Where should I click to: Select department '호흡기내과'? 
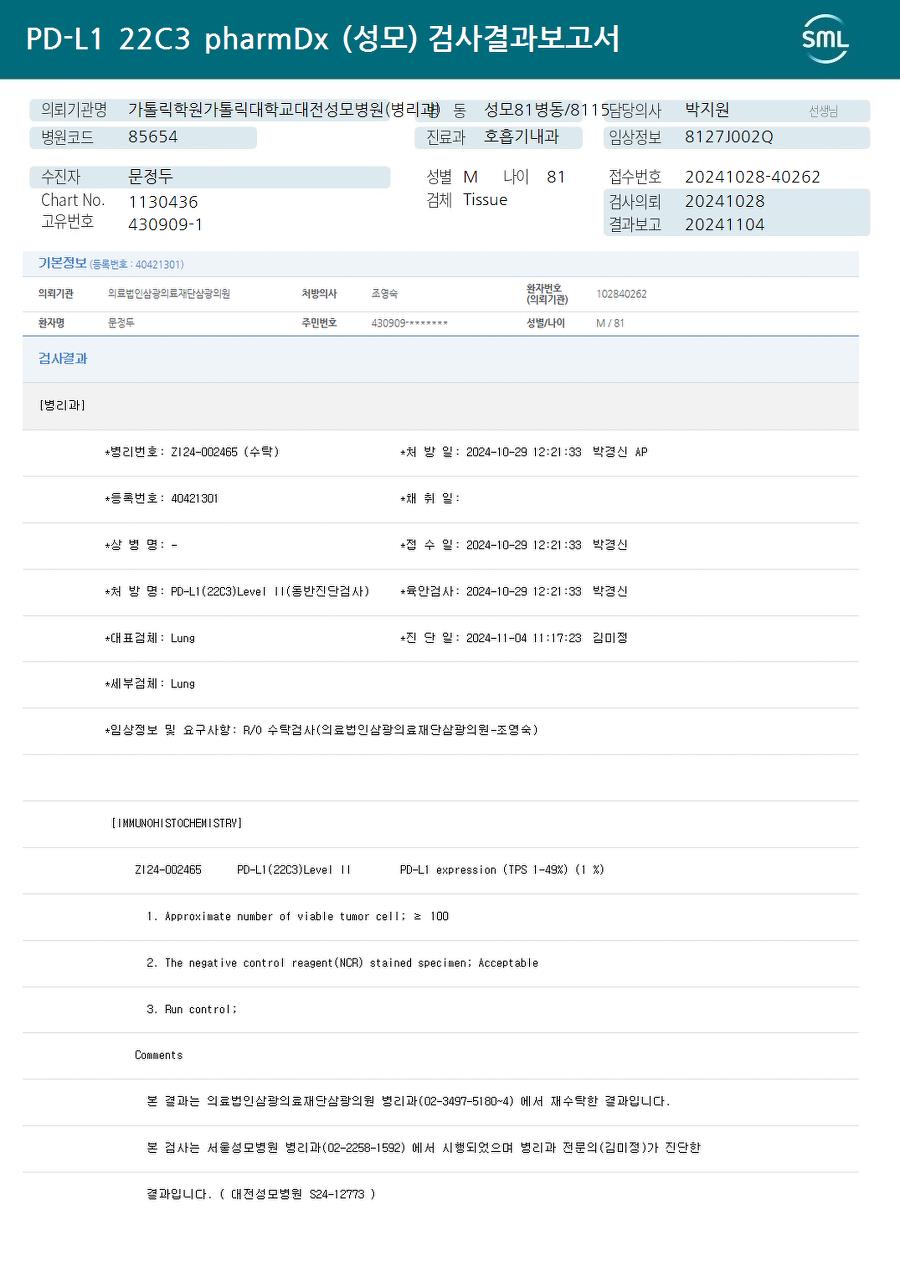coord(521,137)
